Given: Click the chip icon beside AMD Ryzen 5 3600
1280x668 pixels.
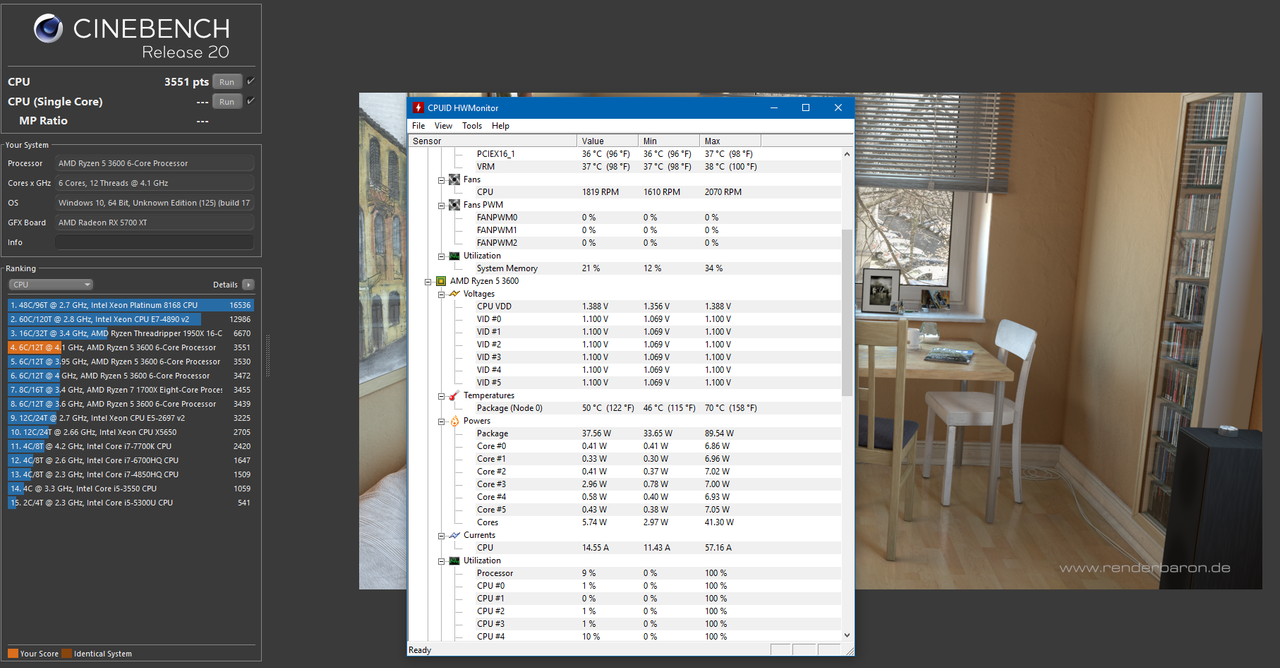Looking at the screenshot, I should coord(441,281).
